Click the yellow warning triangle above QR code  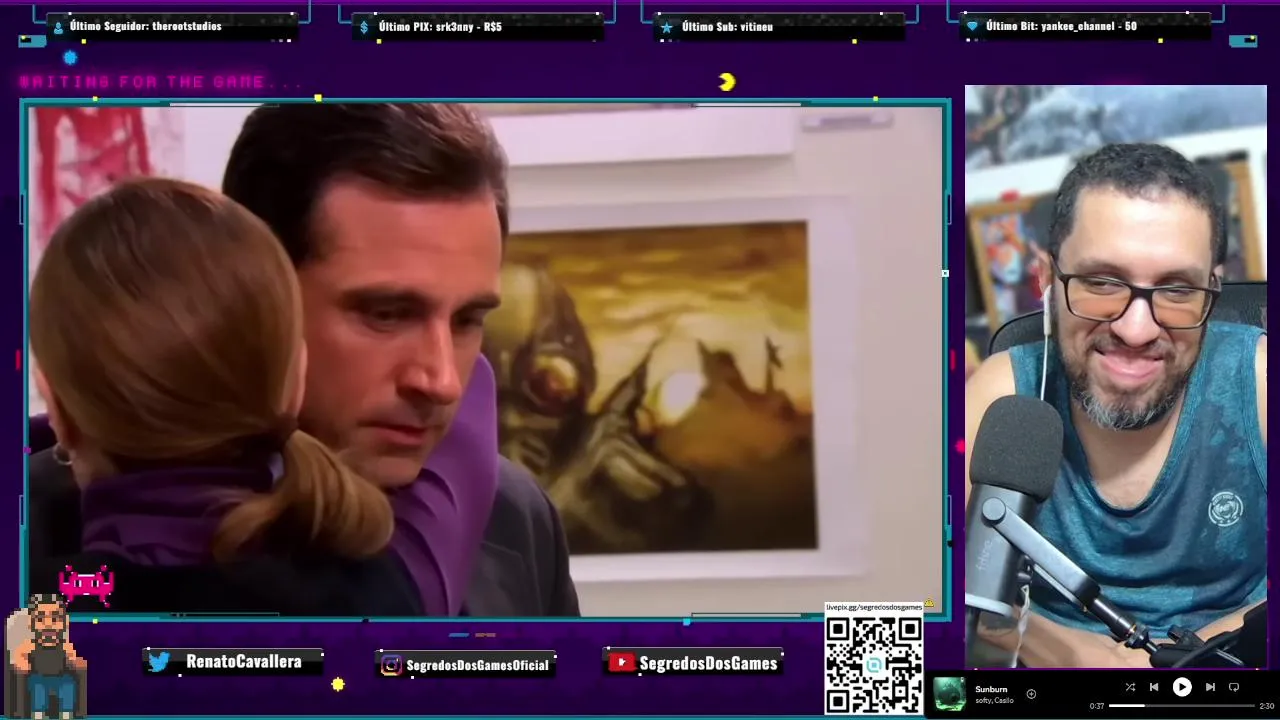tap(929, 603)
